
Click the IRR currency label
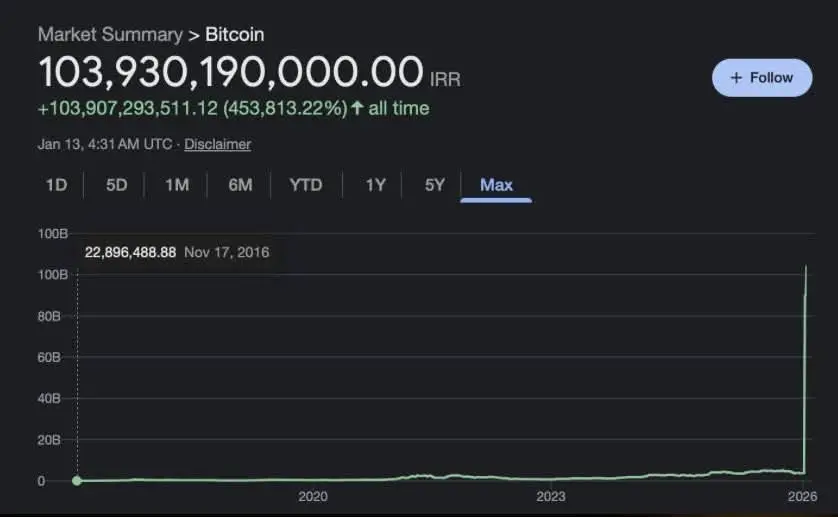click(x=445, y=79)
